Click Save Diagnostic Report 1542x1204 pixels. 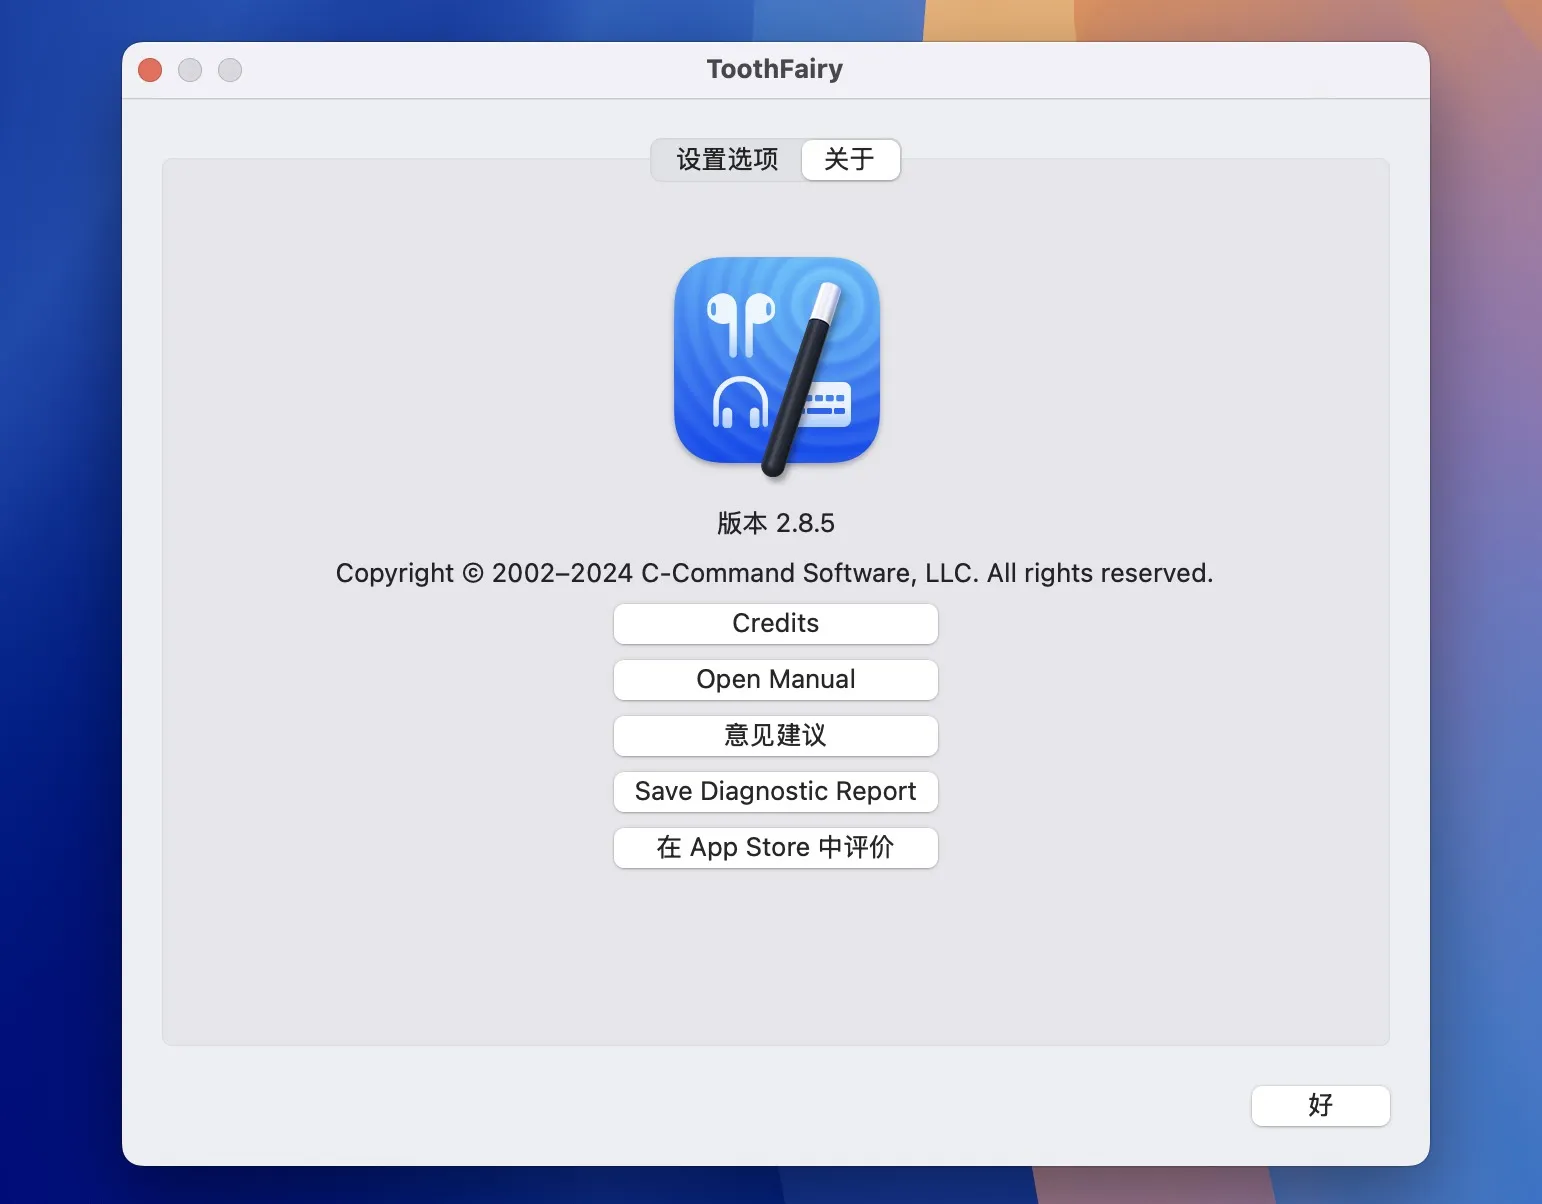776,792
